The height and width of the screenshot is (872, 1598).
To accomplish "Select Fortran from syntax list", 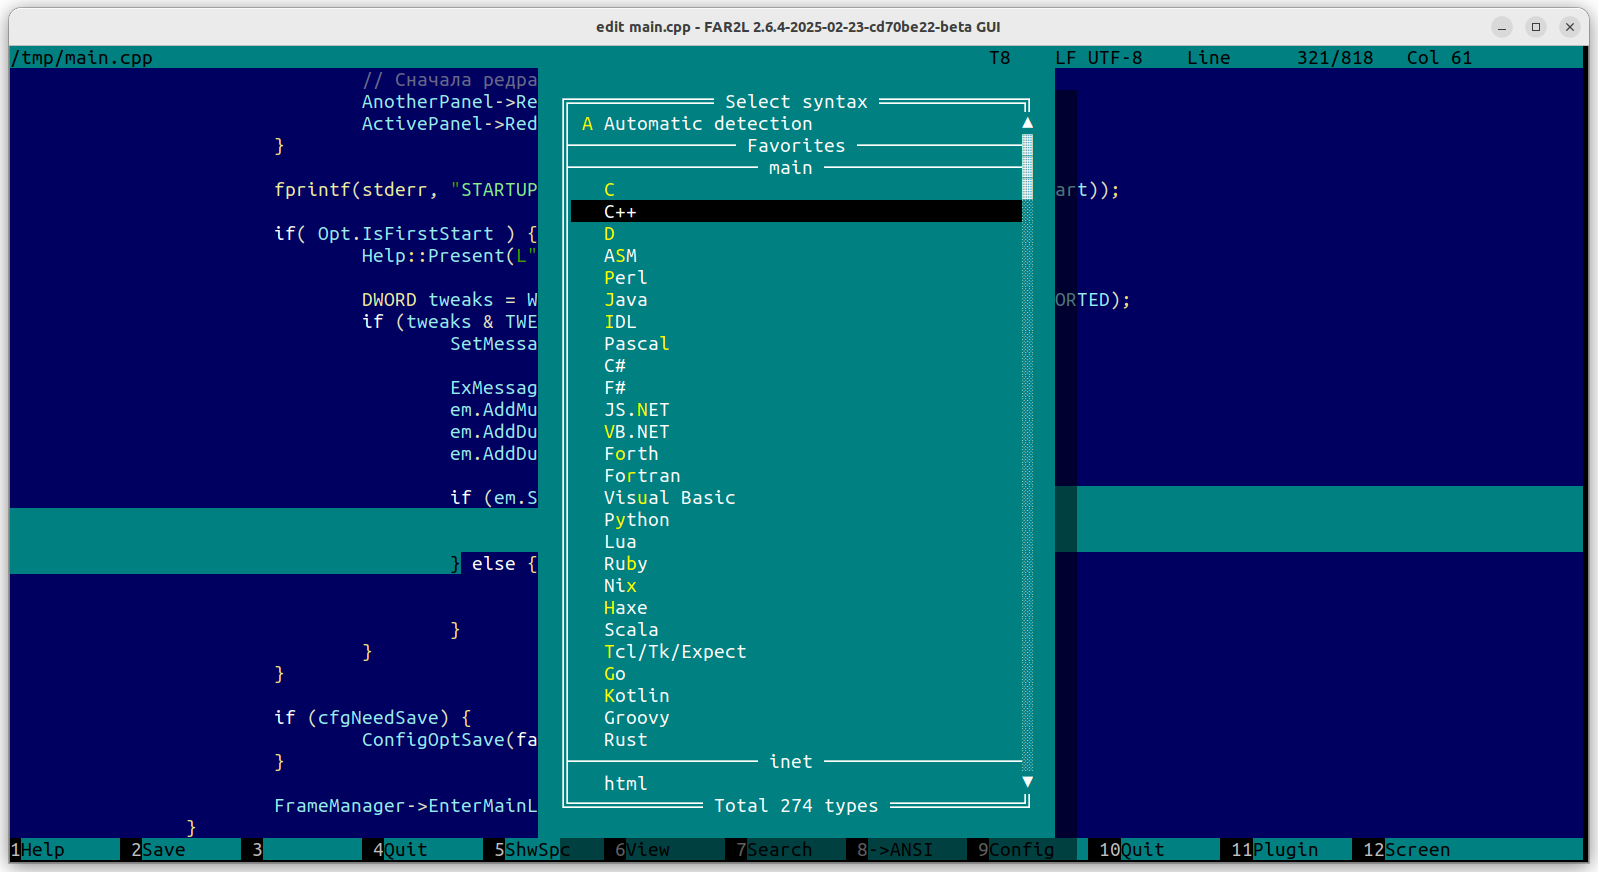I will (x=642, y=476).
